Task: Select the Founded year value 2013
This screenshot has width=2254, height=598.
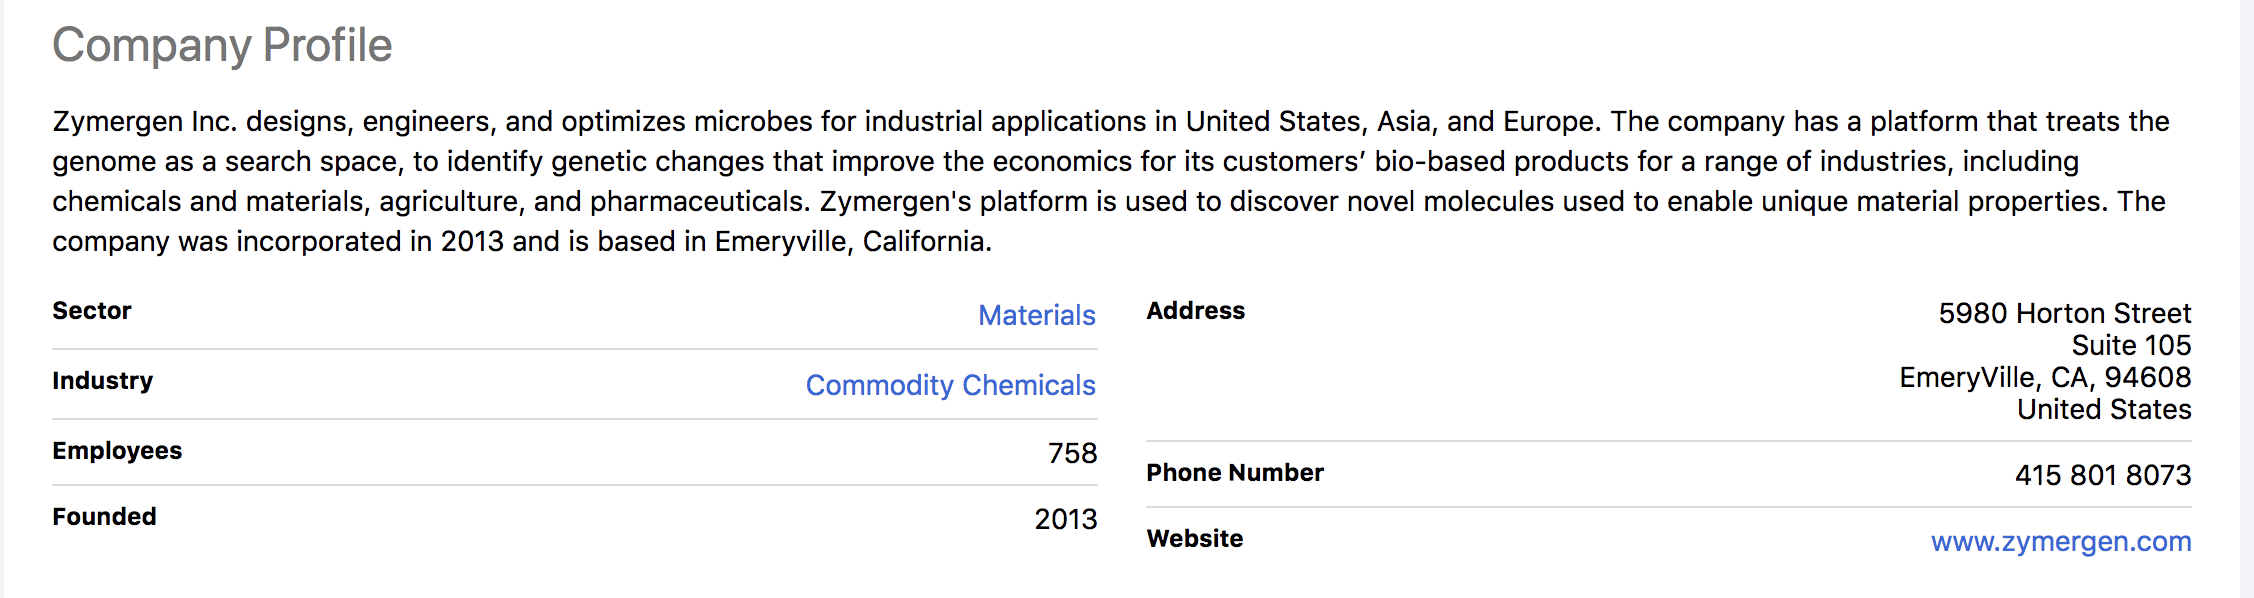Action: coord(1065,519)
